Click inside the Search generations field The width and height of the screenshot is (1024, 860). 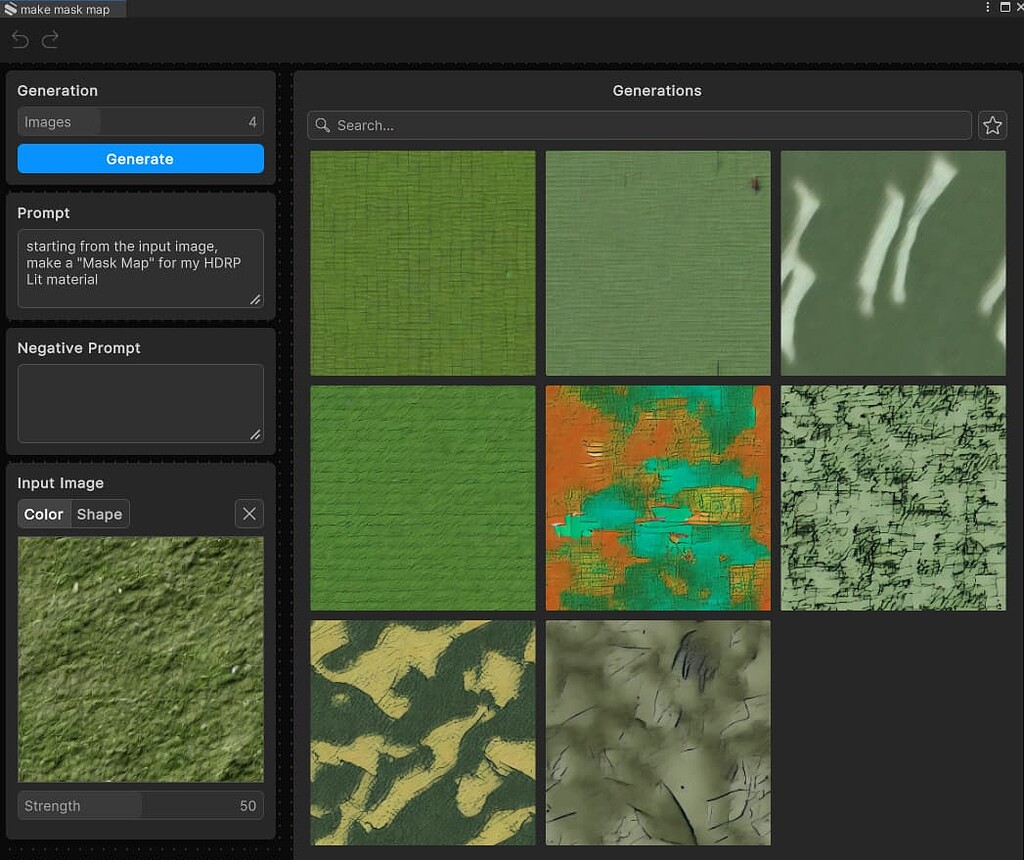640,125
